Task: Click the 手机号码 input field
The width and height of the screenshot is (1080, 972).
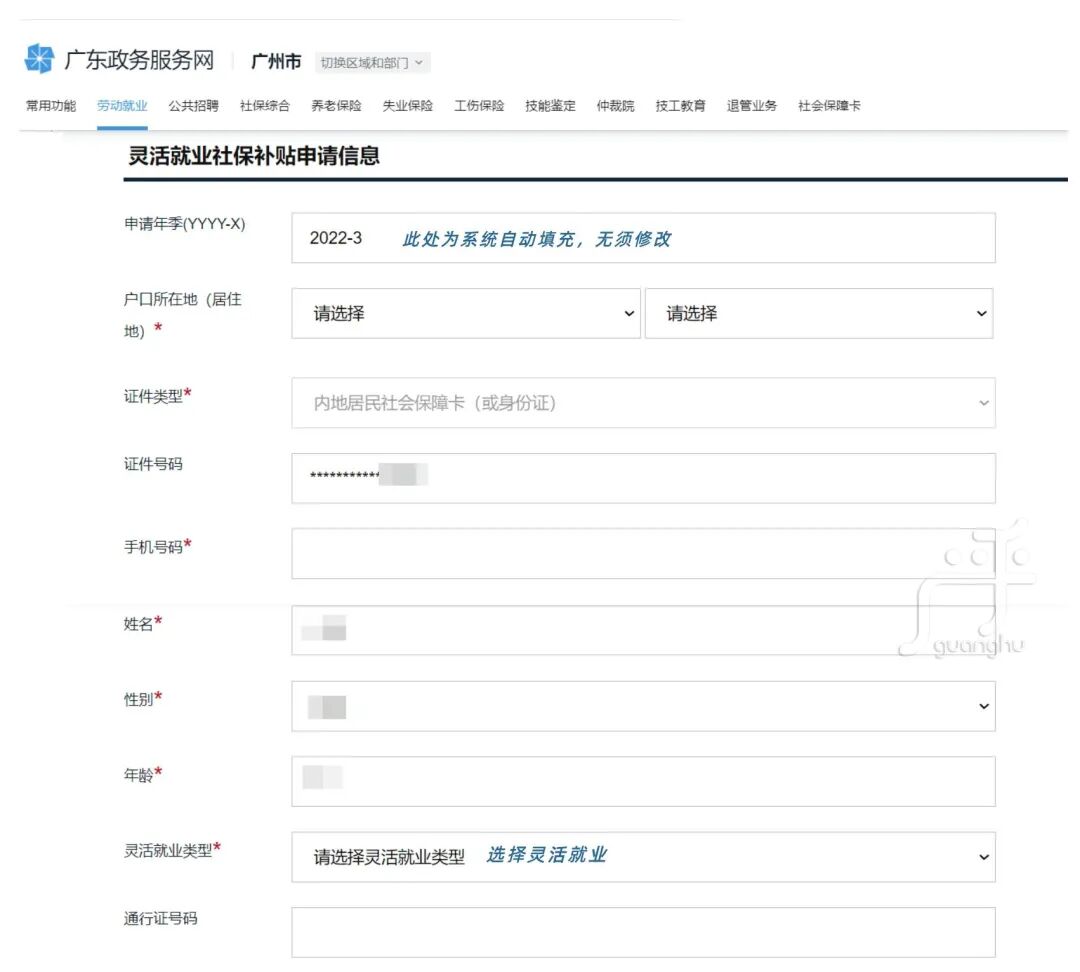Action: (643, 553)
